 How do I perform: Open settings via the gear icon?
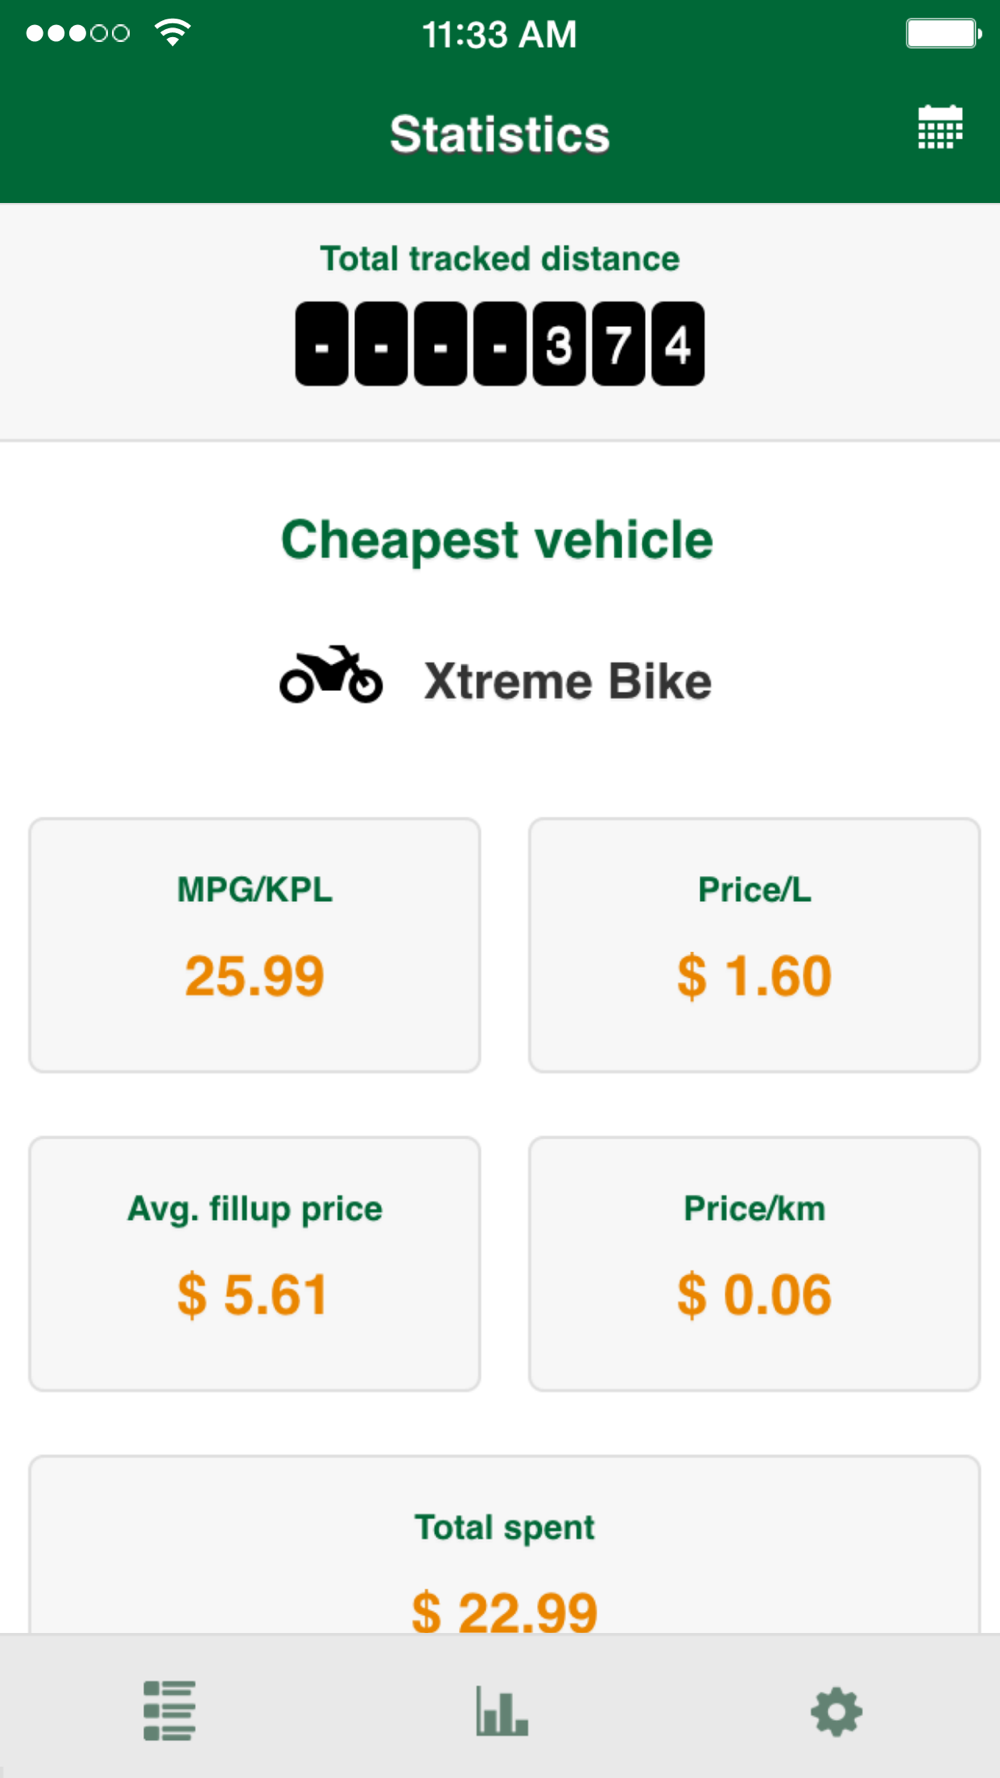[836, 1711]
